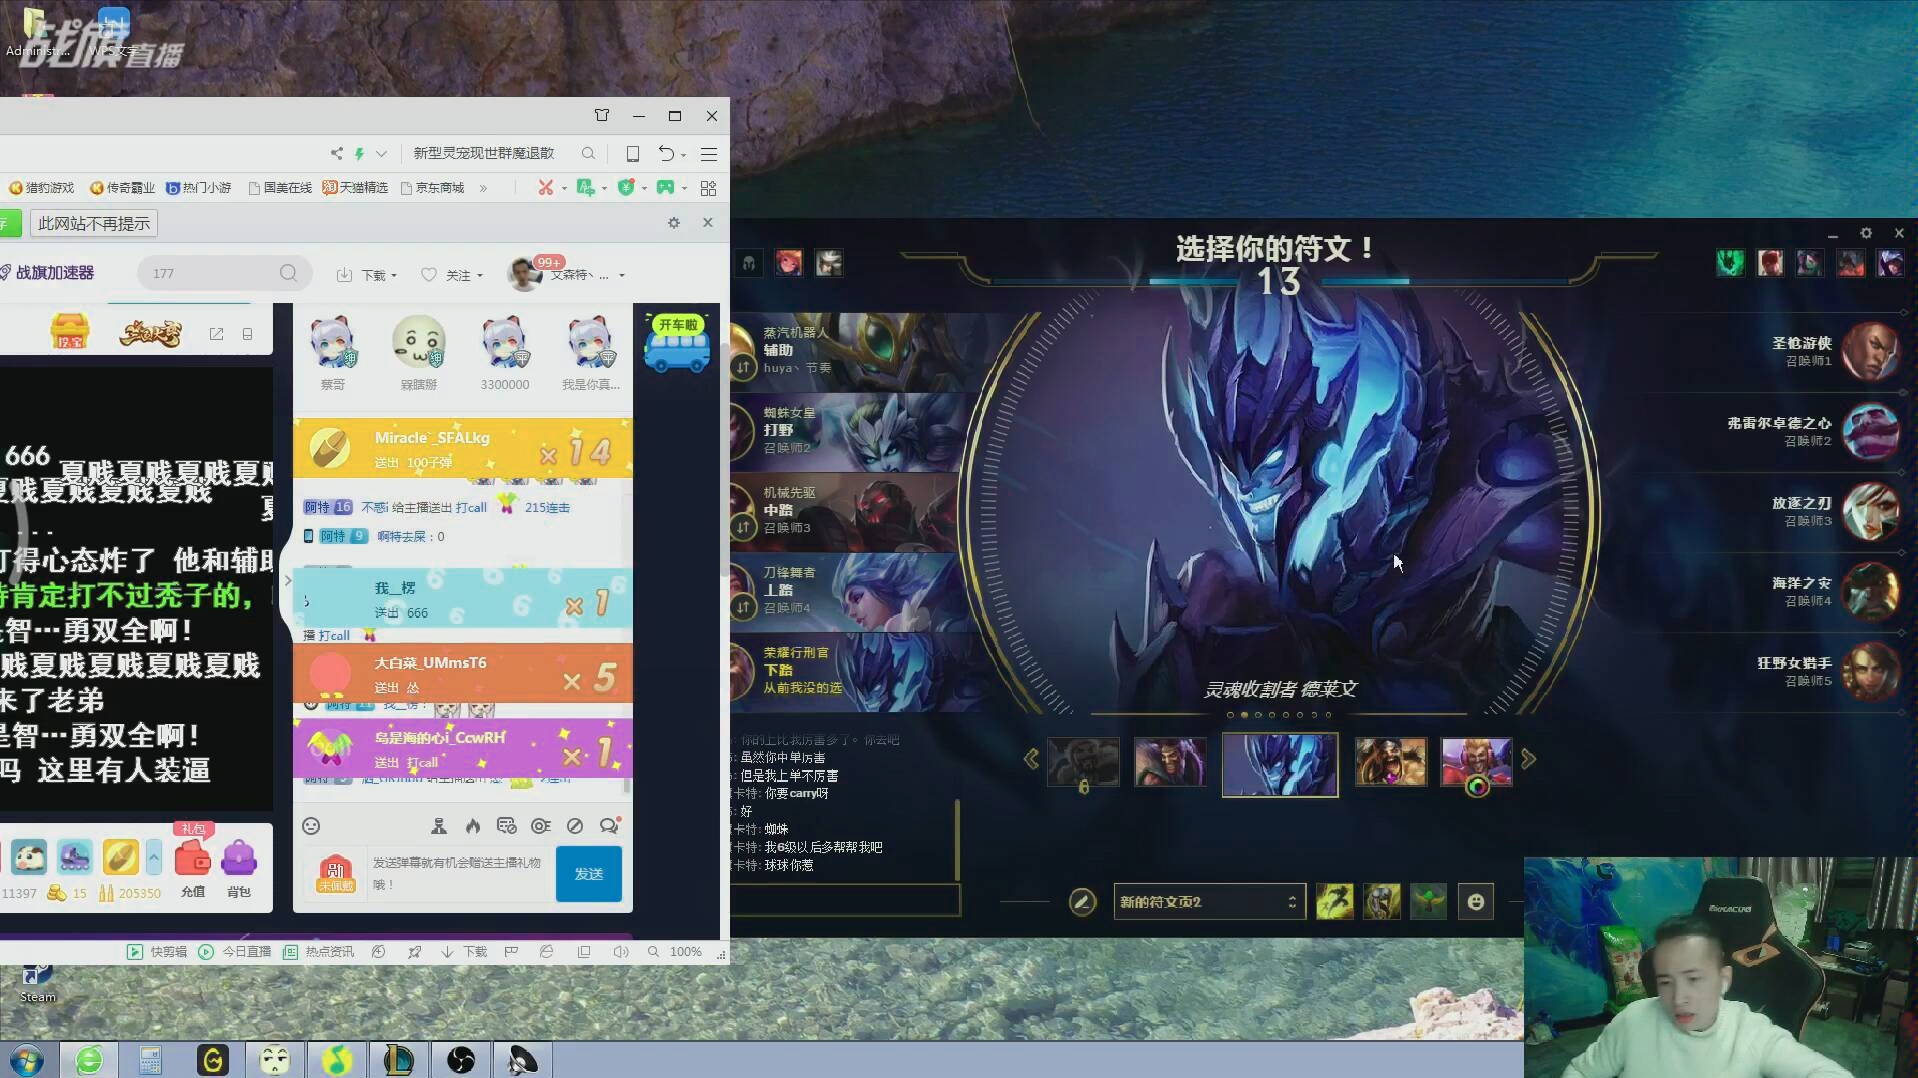Send the yellow bullet gift

(x=119, y=858)
